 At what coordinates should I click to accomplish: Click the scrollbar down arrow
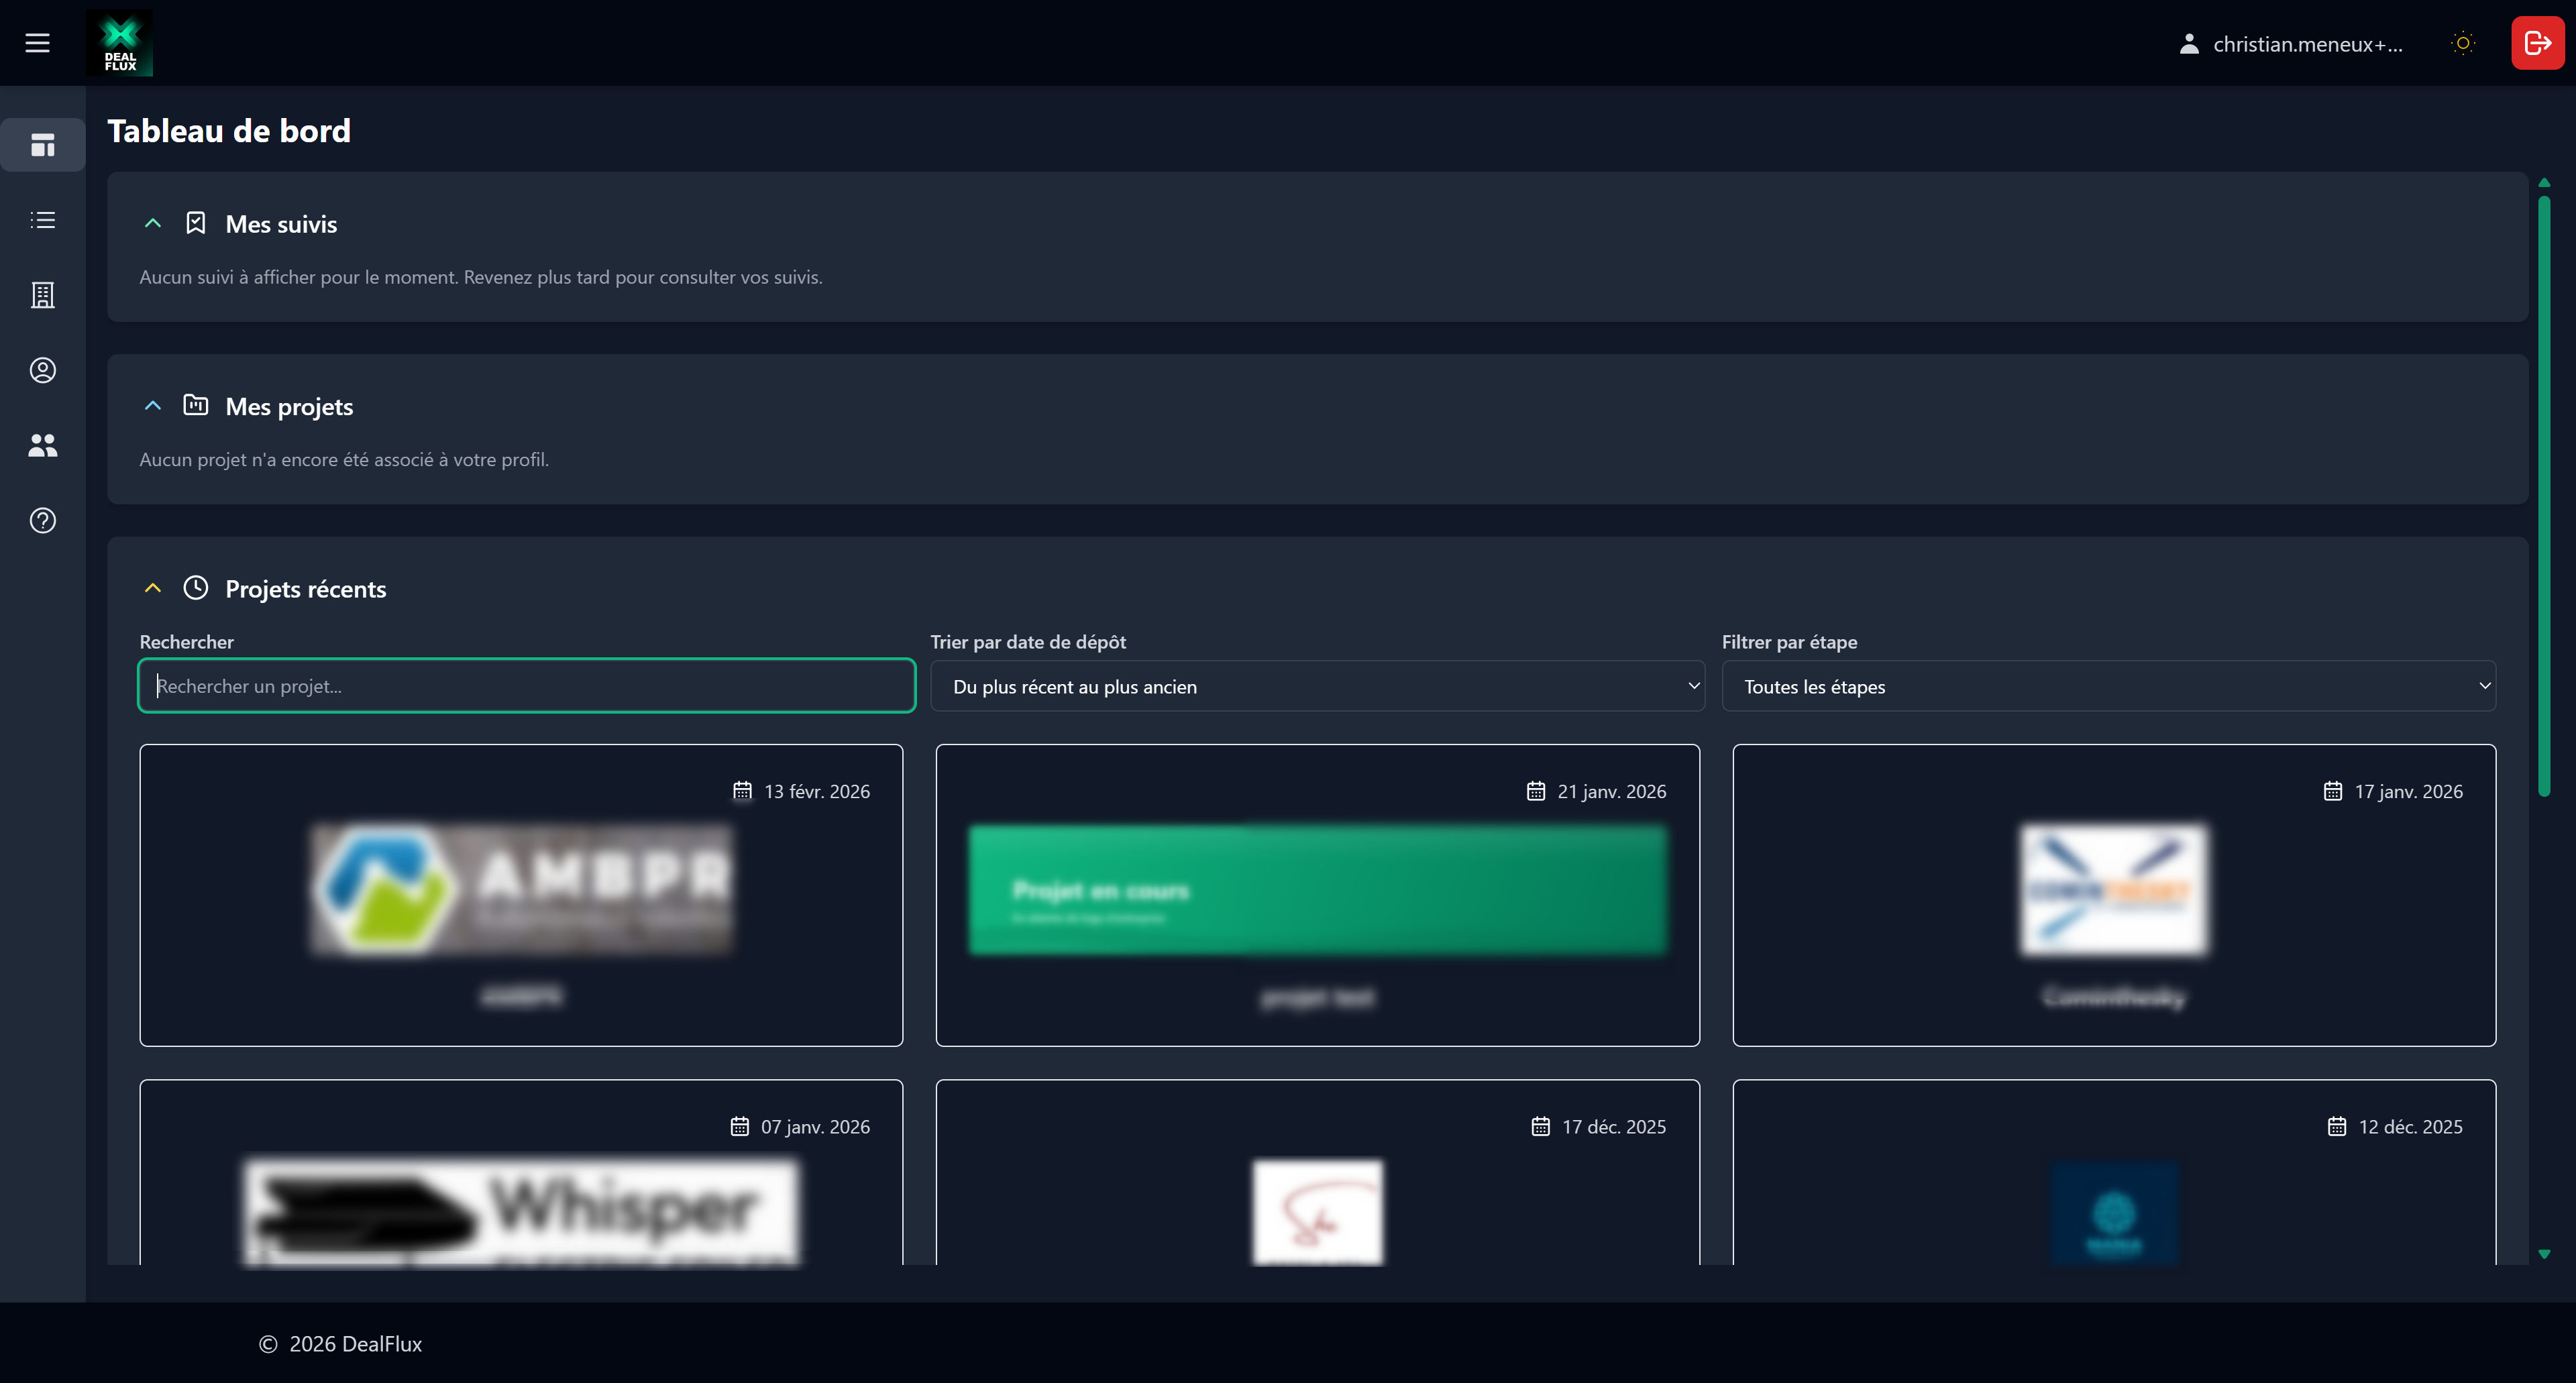pyautogui.click(x=2544, y=1253)
